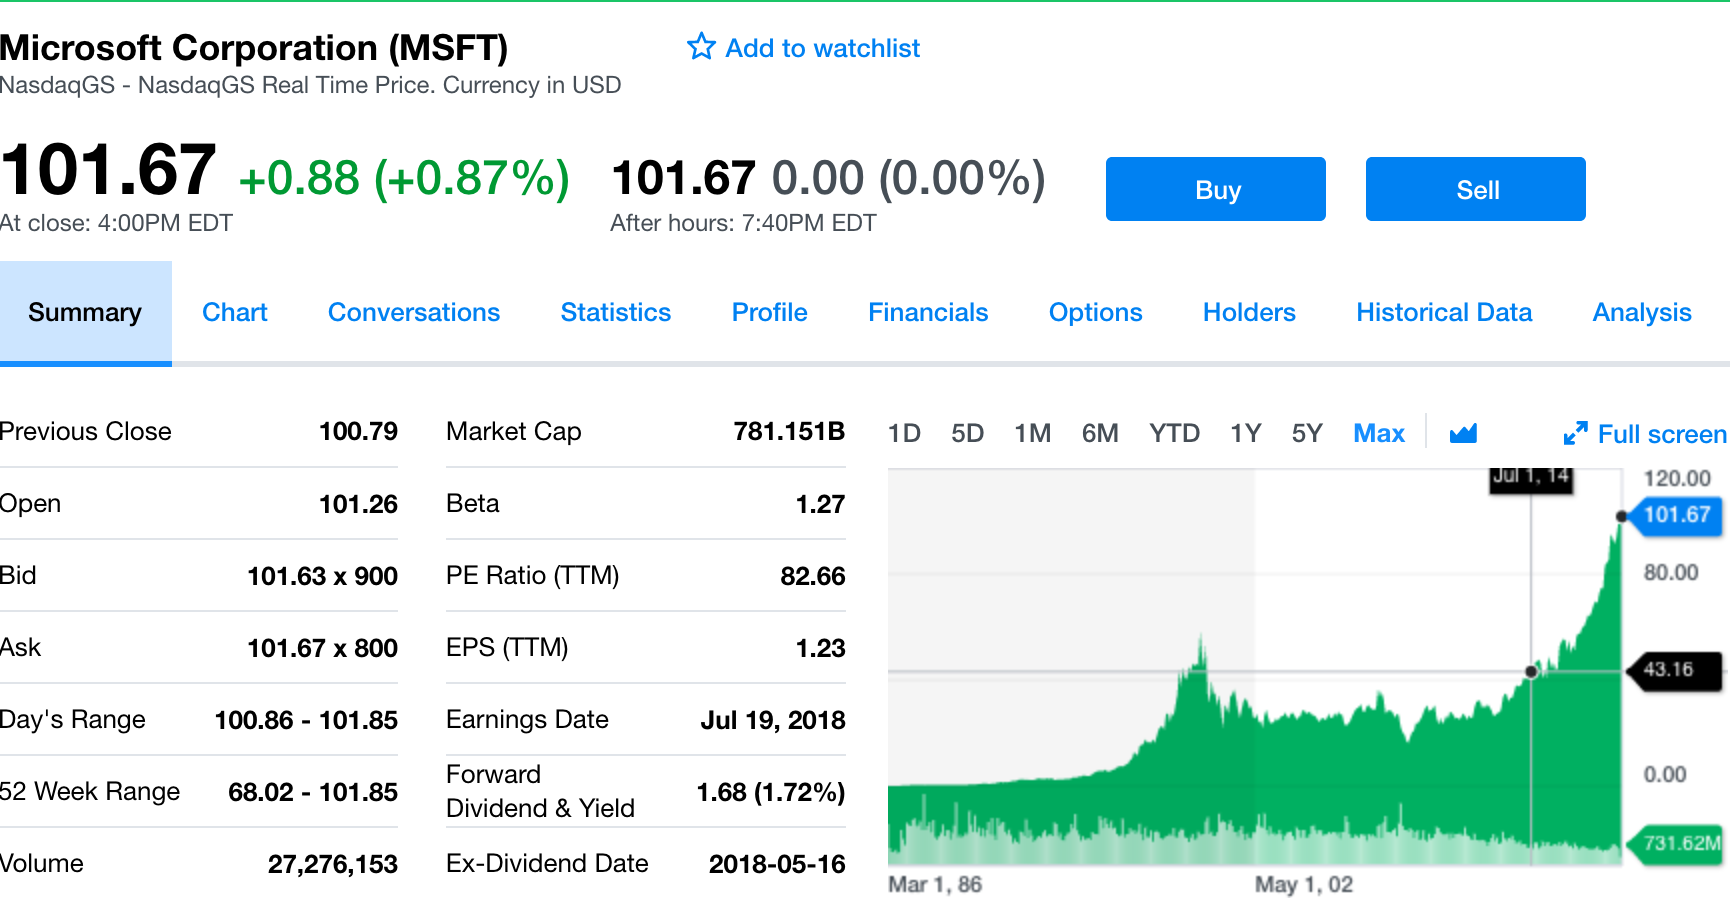Open the Options tab
The height and width of the screenshot is (898, 1730).
(1095, 313)
